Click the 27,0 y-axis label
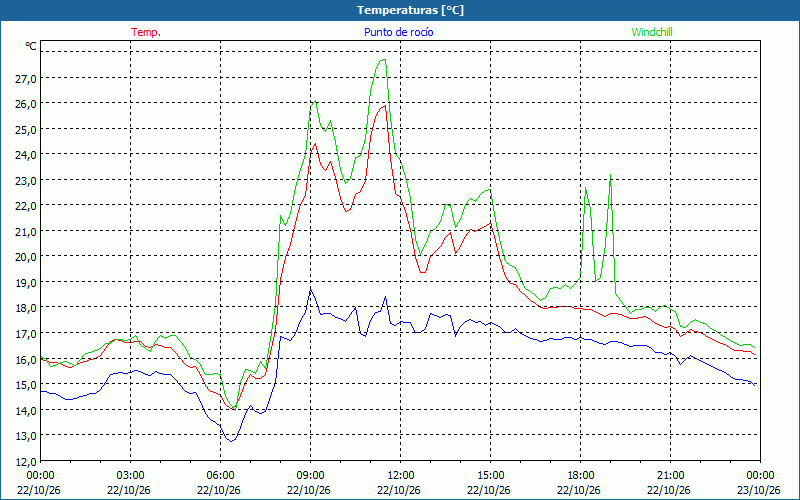This screenshot has width=800, height=500. pos(25,79)
